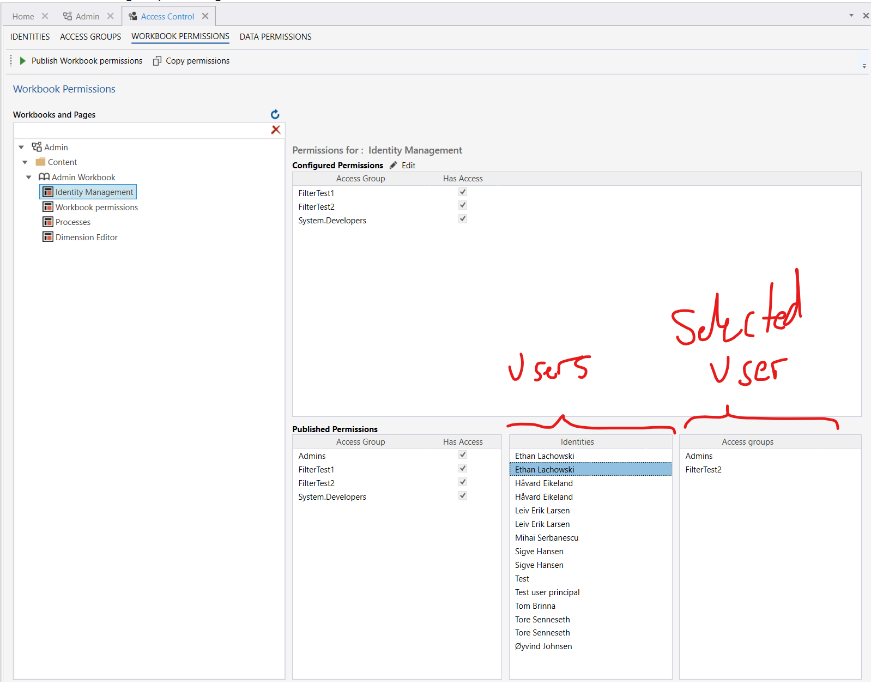Open the DATA PERMISSIONS tab
This screenshot has width=875, height=682.
click(x=275, y=37)
